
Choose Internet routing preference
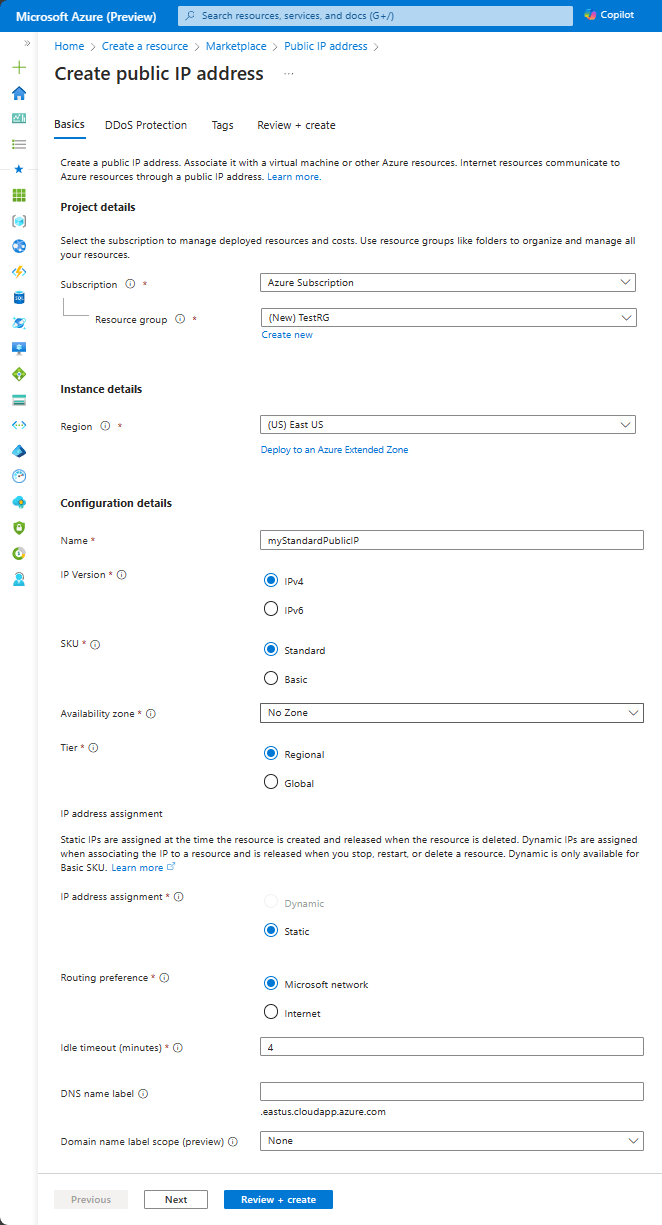[270, 1012]
